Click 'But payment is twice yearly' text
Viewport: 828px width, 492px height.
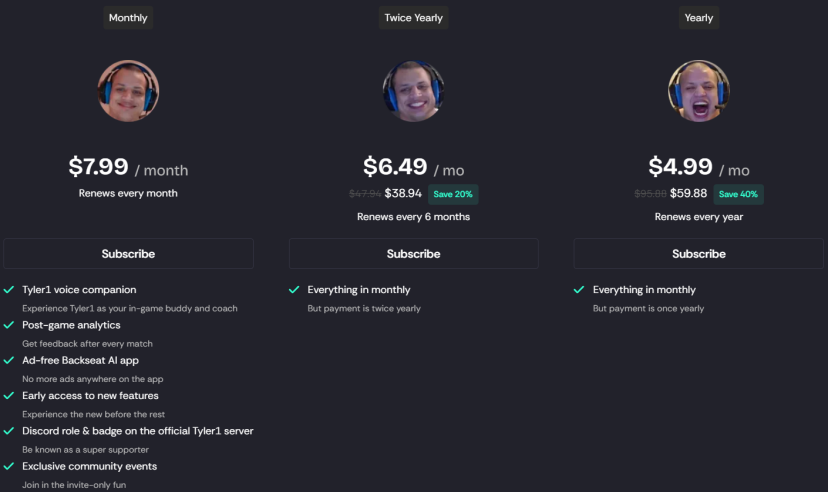point(364,309)
